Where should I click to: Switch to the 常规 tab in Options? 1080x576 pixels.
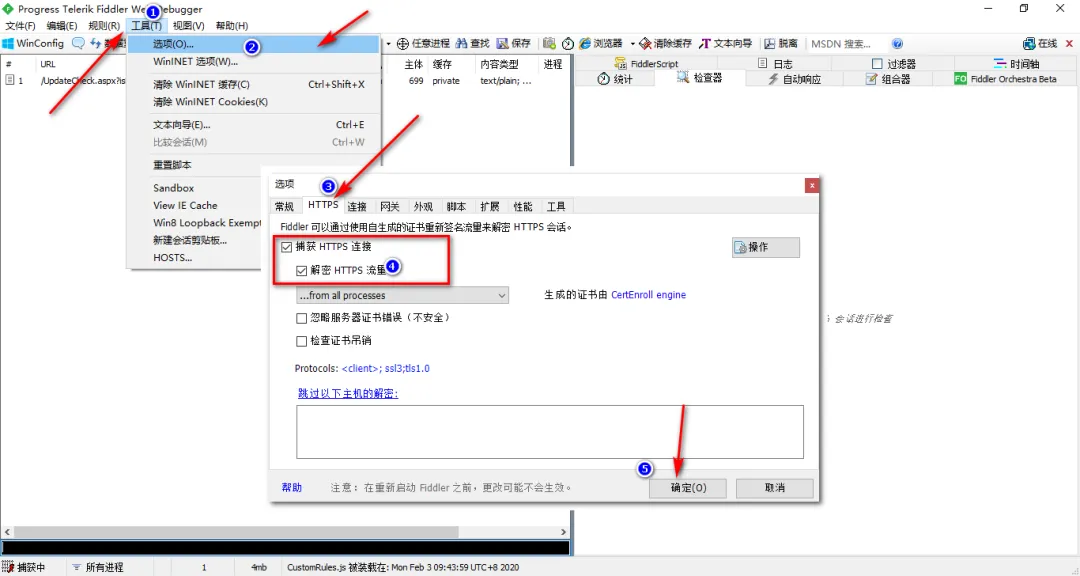tap(284, 207)
